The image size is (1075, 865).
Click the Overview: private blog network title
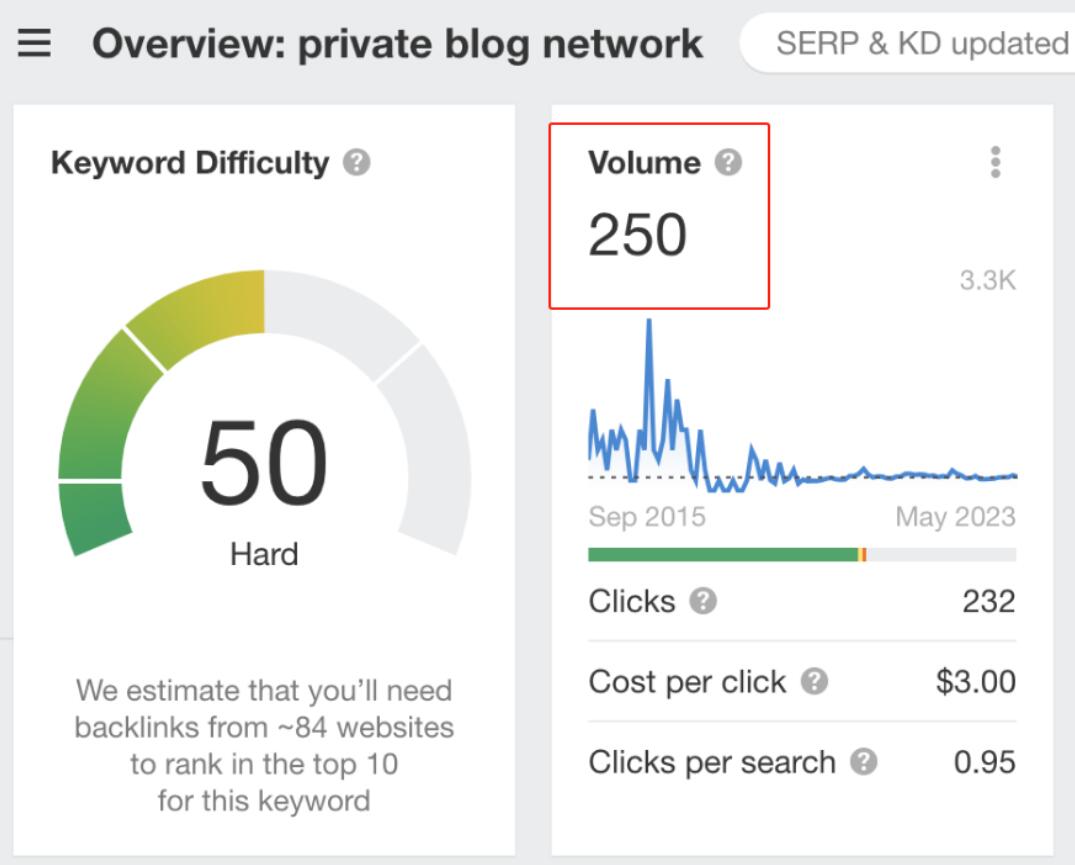point(397,44)
